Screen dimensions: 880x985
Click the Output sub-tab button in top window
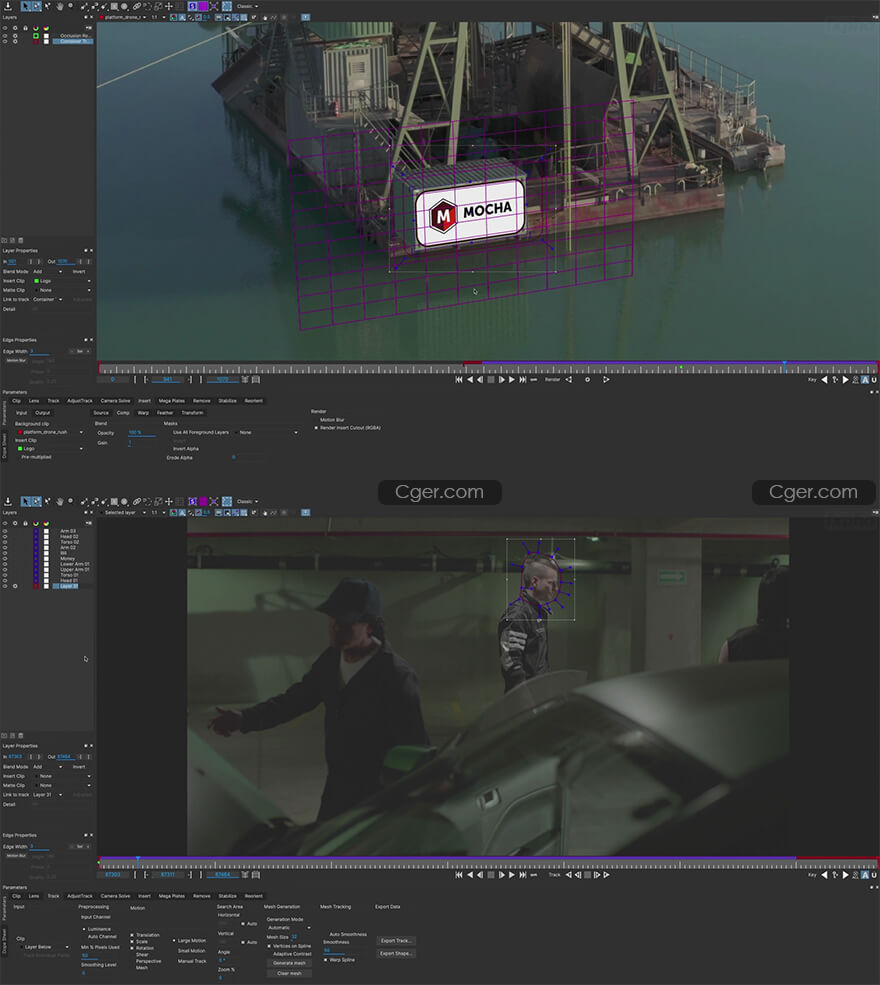43,413
